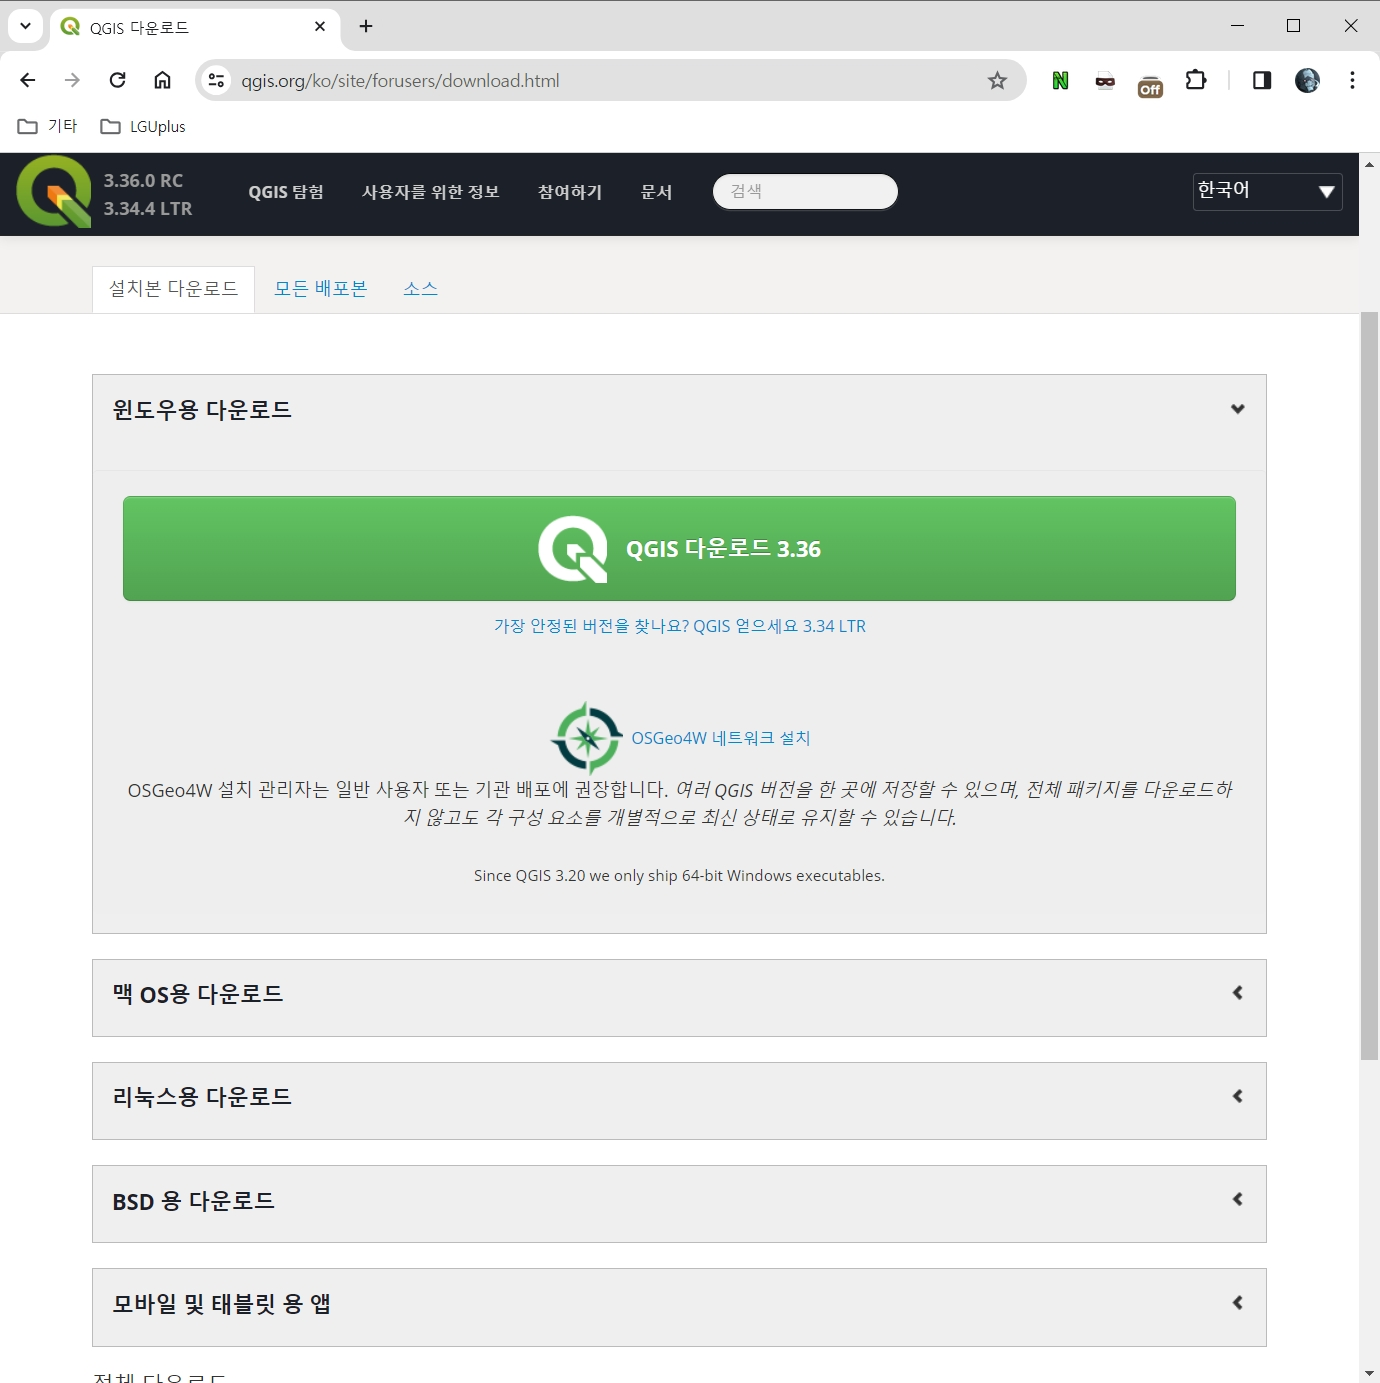Image resolution: width=1380 pixels, height=1383 pixels.
Task: Click the address bar URL
Action: click(400, 81)
